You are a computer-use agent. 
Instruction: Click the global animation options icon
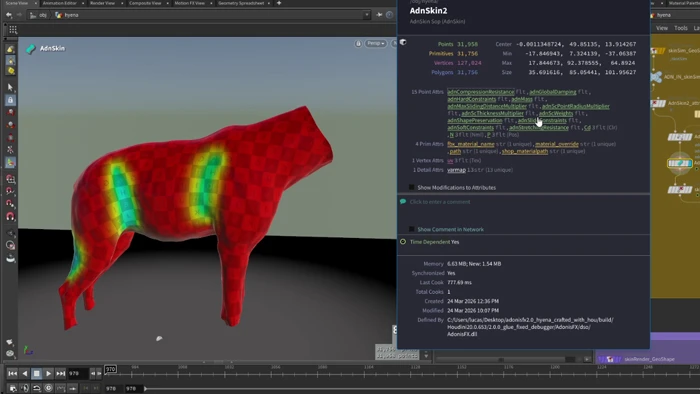(12, 389)
